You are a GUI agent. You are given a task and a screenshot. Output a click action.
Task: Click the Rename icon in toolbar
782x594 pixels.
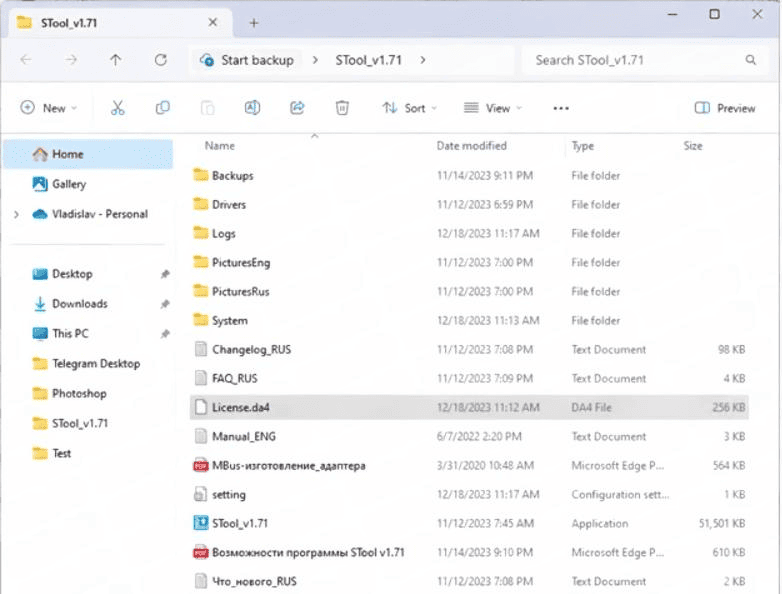pos(253,108)
